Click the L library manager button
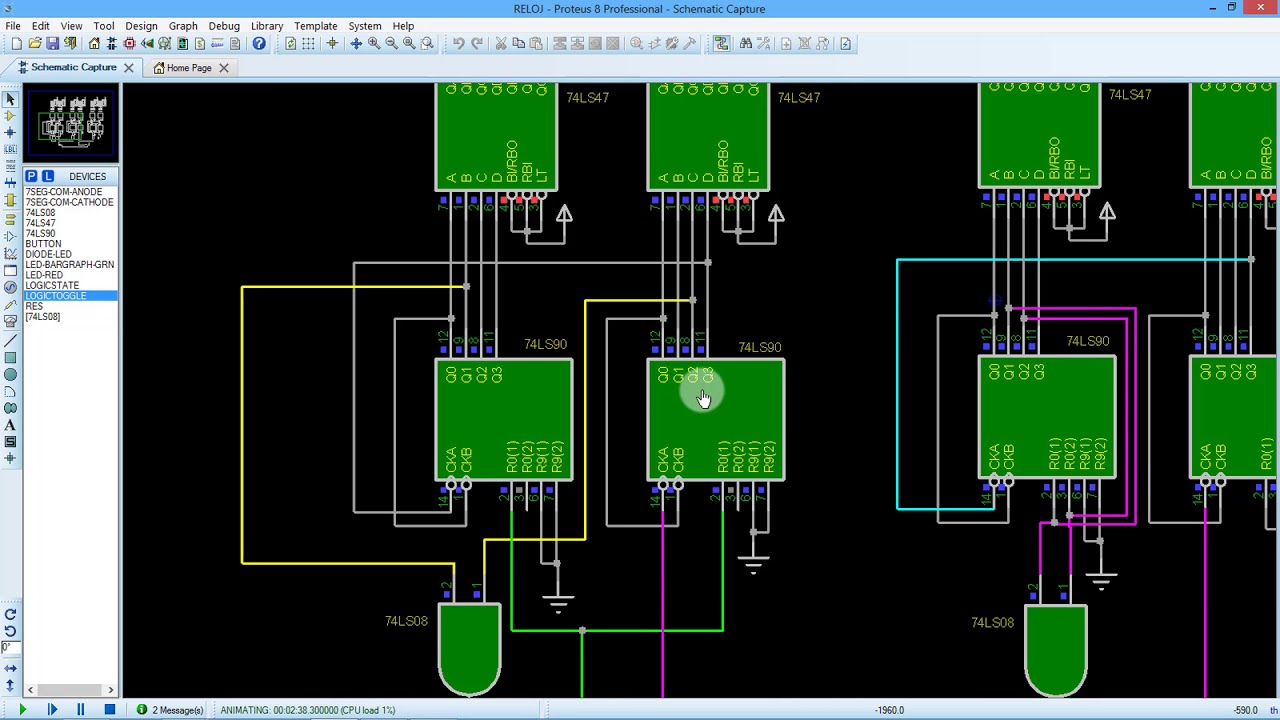The width and height of the screenshot is (1280, 720). coord(47,176)
